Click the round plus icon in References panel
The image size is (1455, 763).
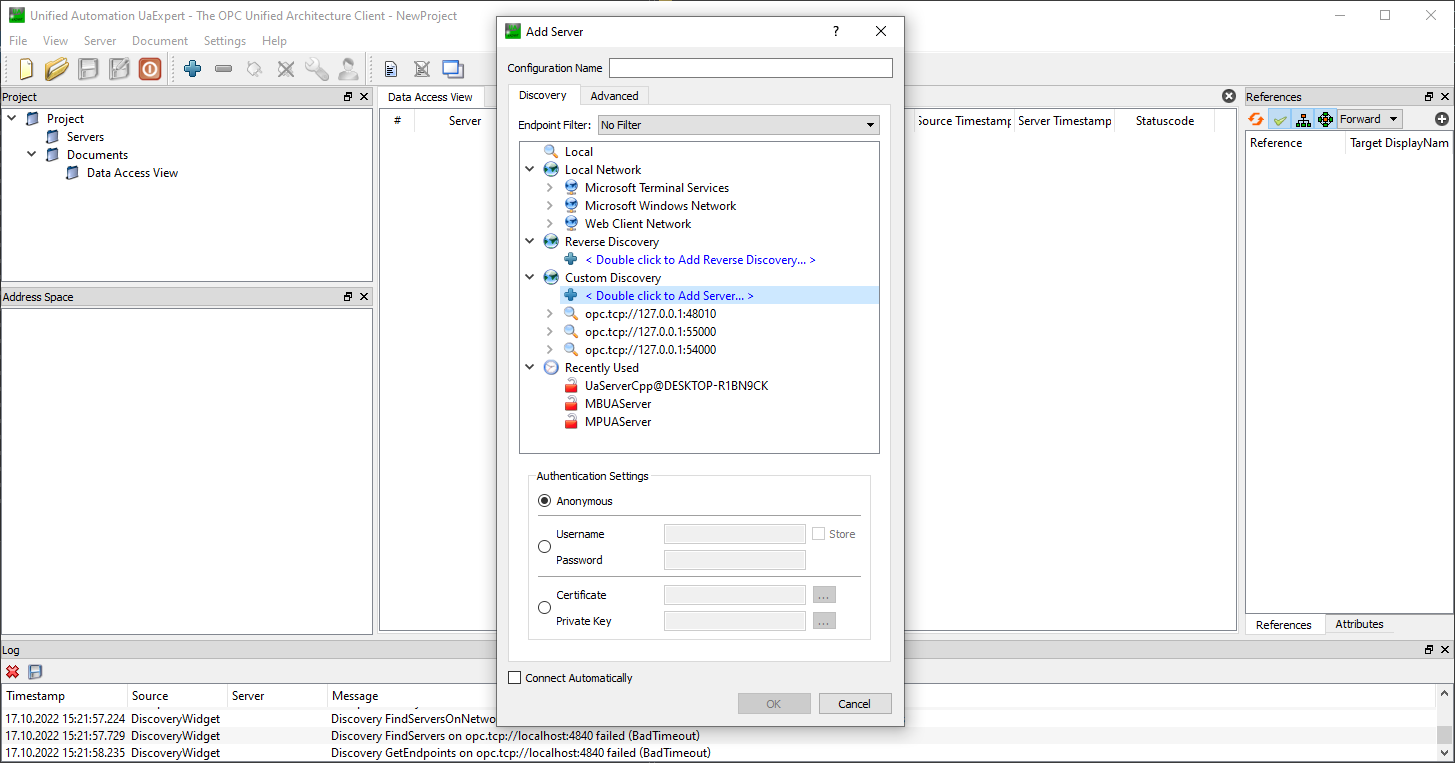click(x=1441, y=119)
